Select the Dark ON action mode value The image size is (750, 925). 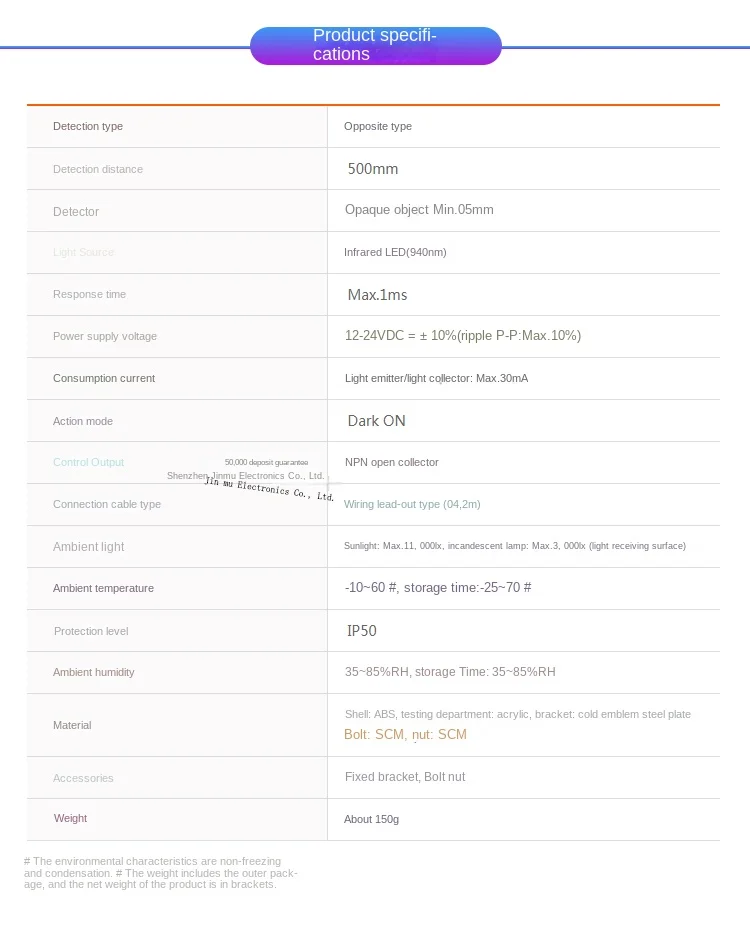377,421
